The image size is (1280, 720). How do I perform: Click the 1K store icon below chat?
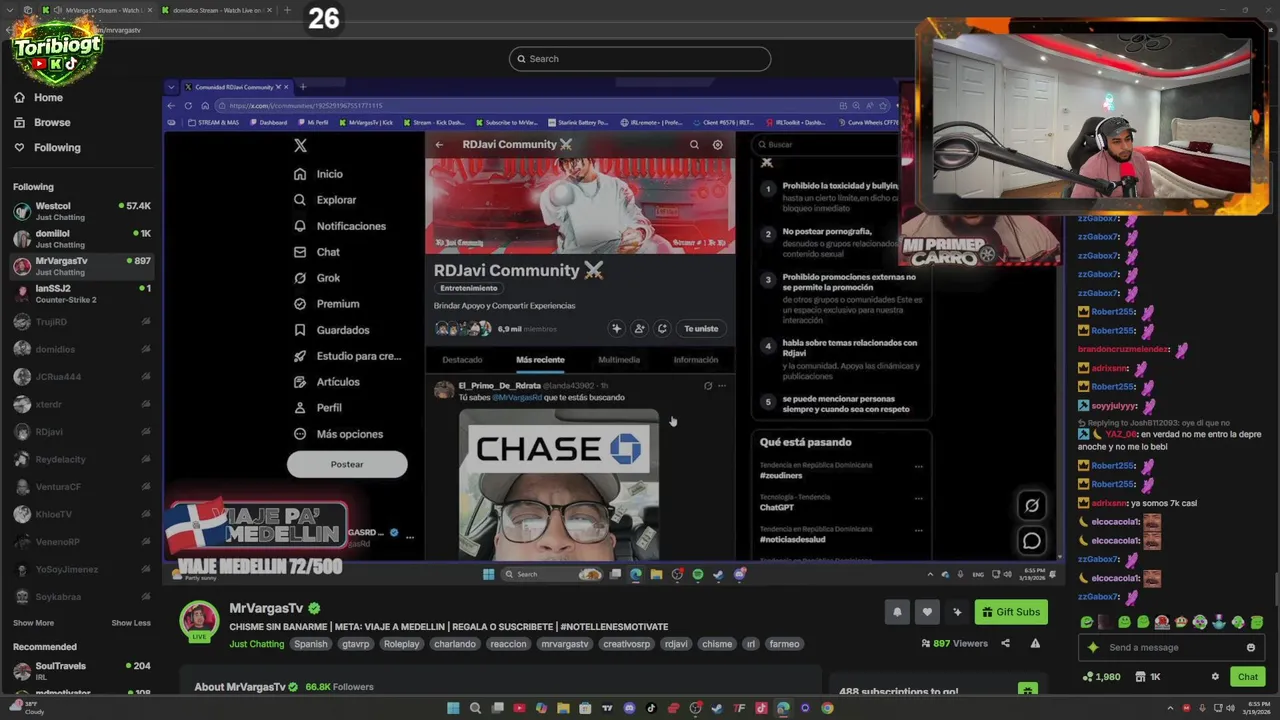click(x=1148, y=677)
